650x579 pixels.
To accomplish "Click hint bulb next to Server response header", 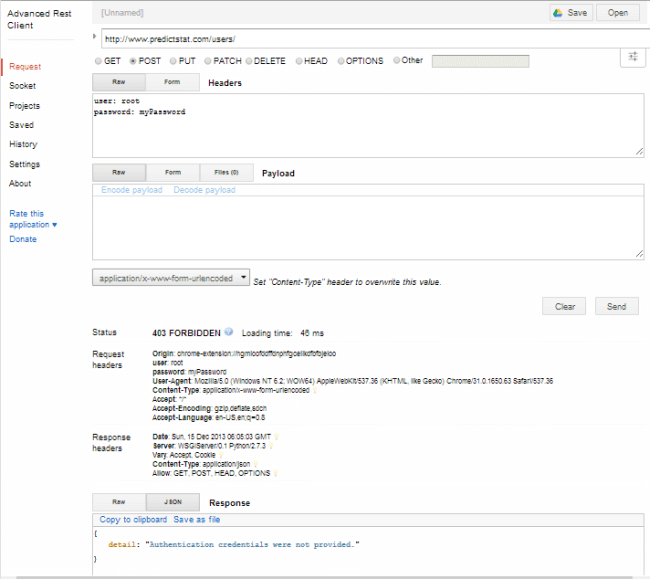I will point(271,446).
